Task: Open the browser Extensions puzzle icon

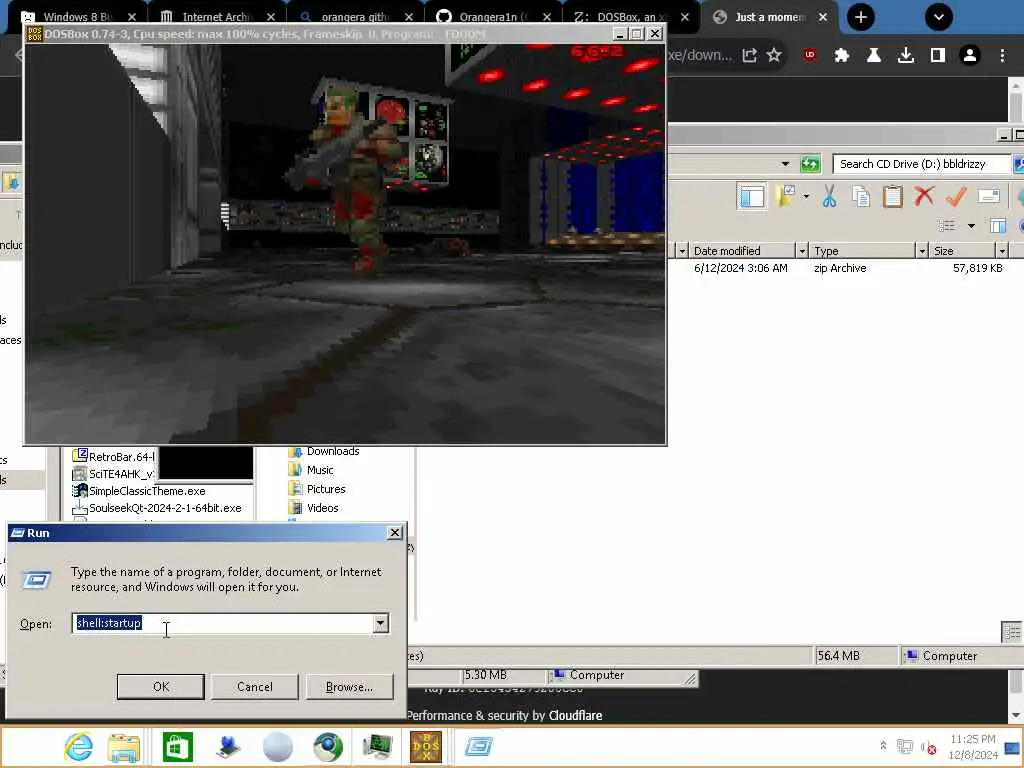Action: (x=842, y=56)
